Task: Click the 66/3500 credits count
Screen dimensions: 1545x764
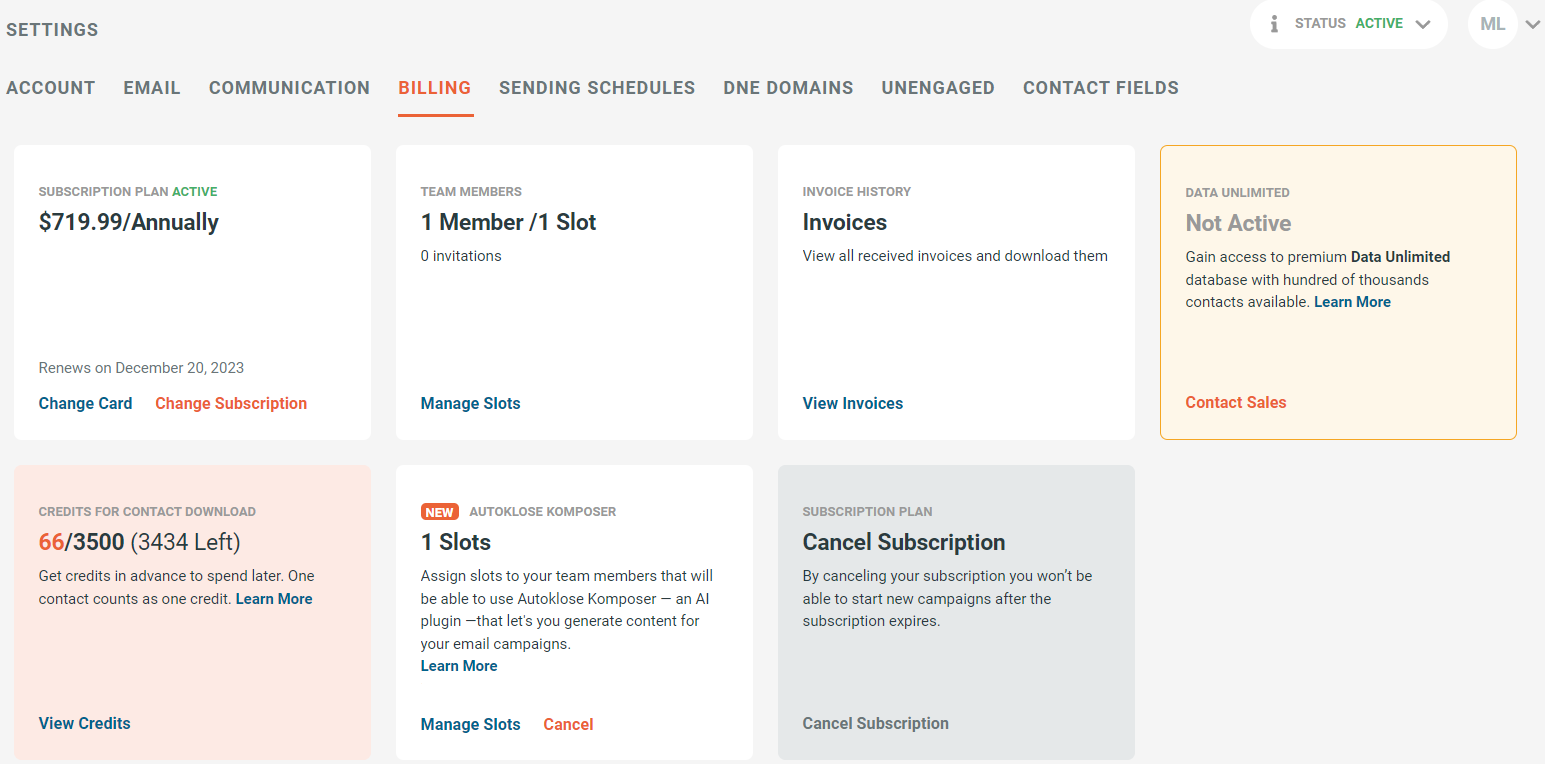Action: (x=81, y=542)
